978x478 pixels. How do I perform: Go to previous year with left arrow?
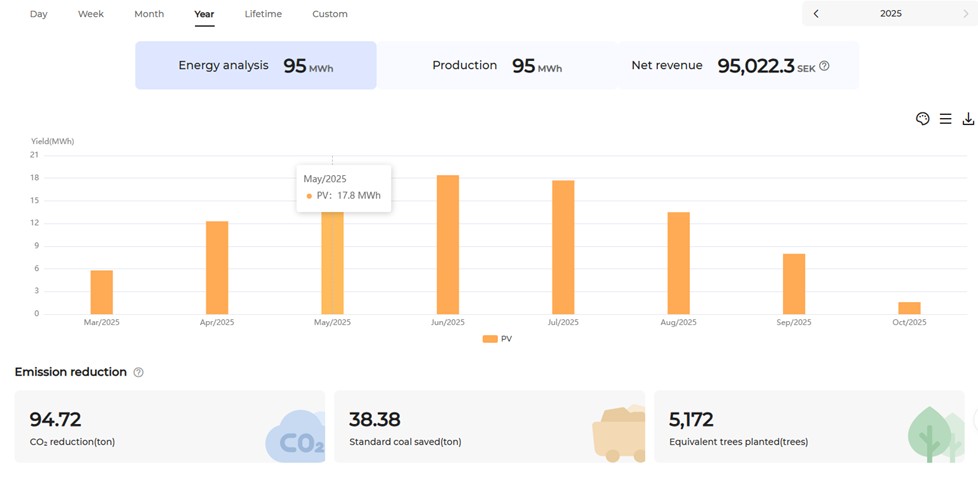pyautogui.click(x=816, y=14)
